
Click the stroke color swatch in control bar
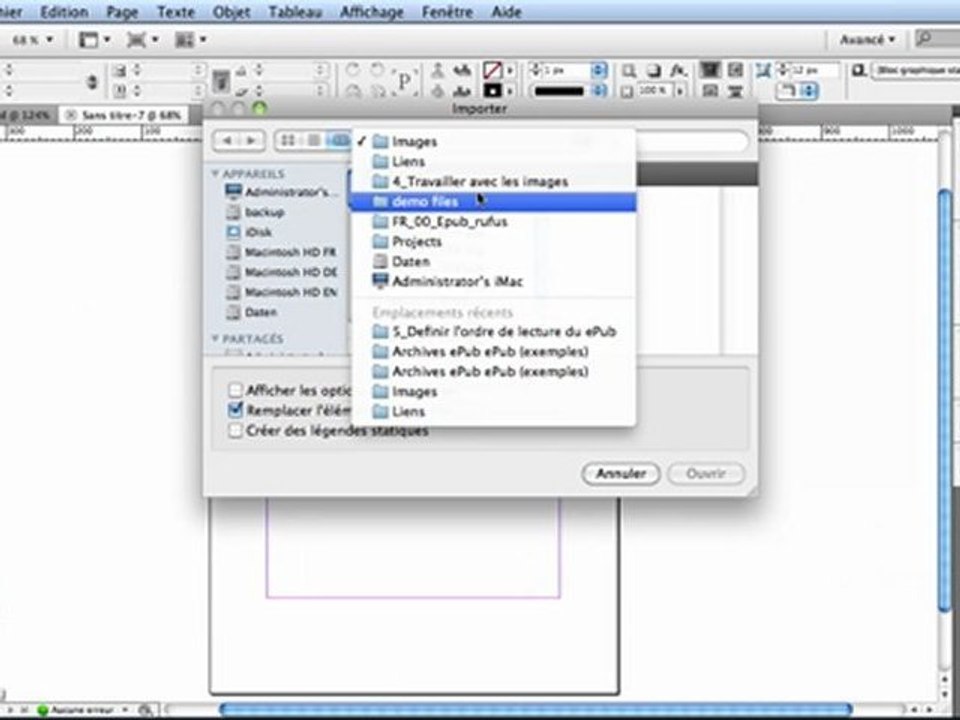point(492,91)
